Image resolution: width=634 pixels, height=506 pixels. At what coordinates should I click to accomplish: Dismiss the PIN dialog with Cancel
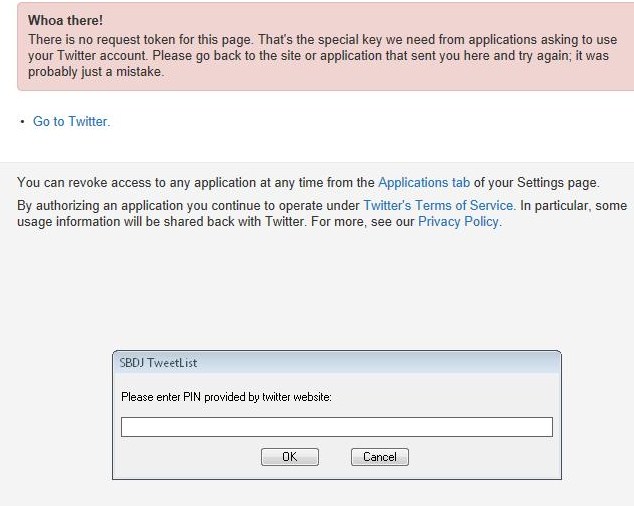point(380,457)
